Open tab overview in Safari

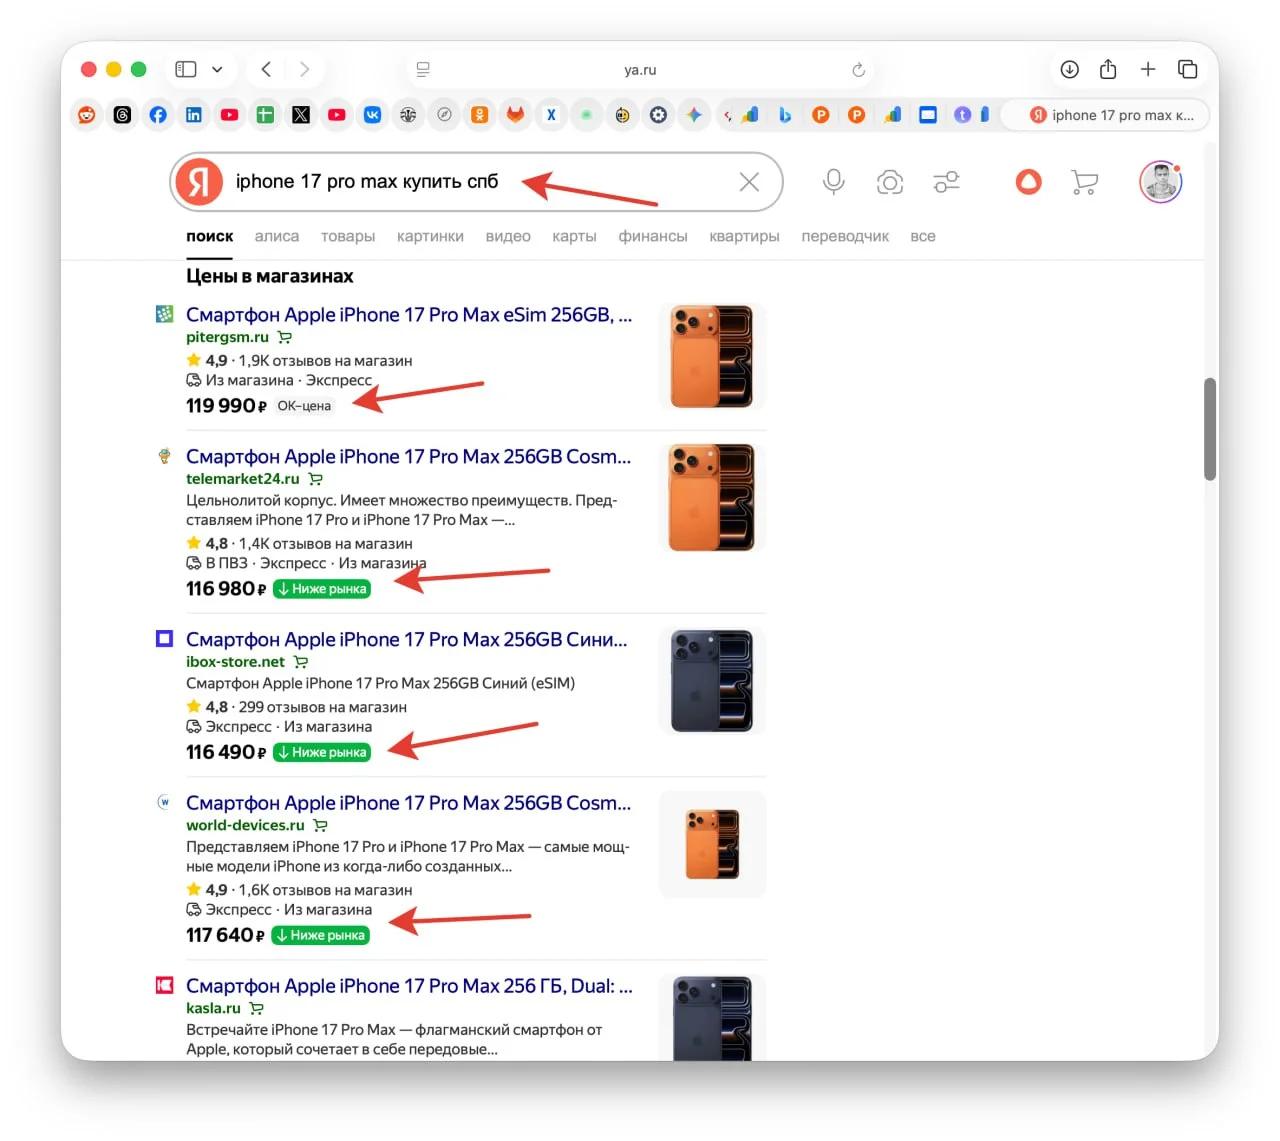pyautogui.click(x=1187, y=69)
